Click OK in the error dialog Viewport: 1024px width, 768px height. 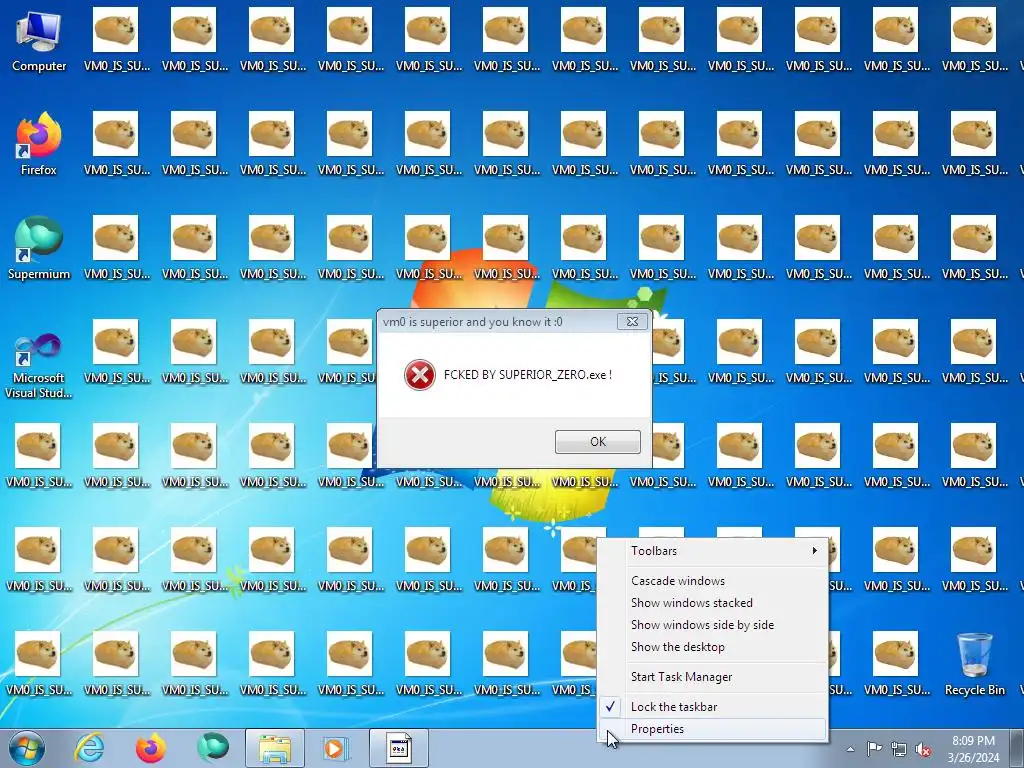click(x=598, y=442)
